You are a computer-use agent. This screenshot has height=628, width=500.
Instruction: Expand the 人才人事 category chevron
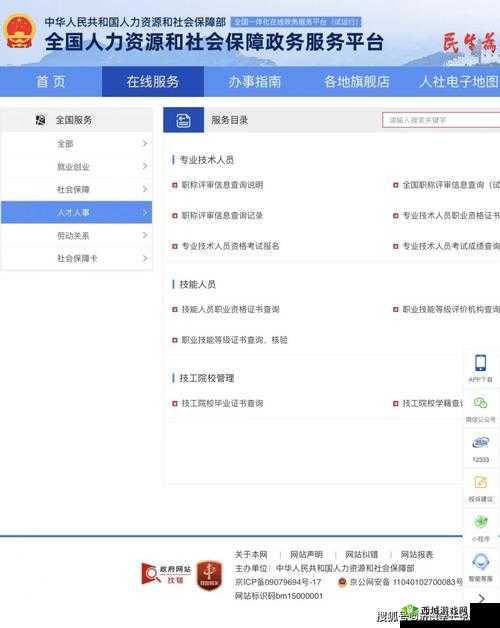click(x=145, y=212)
